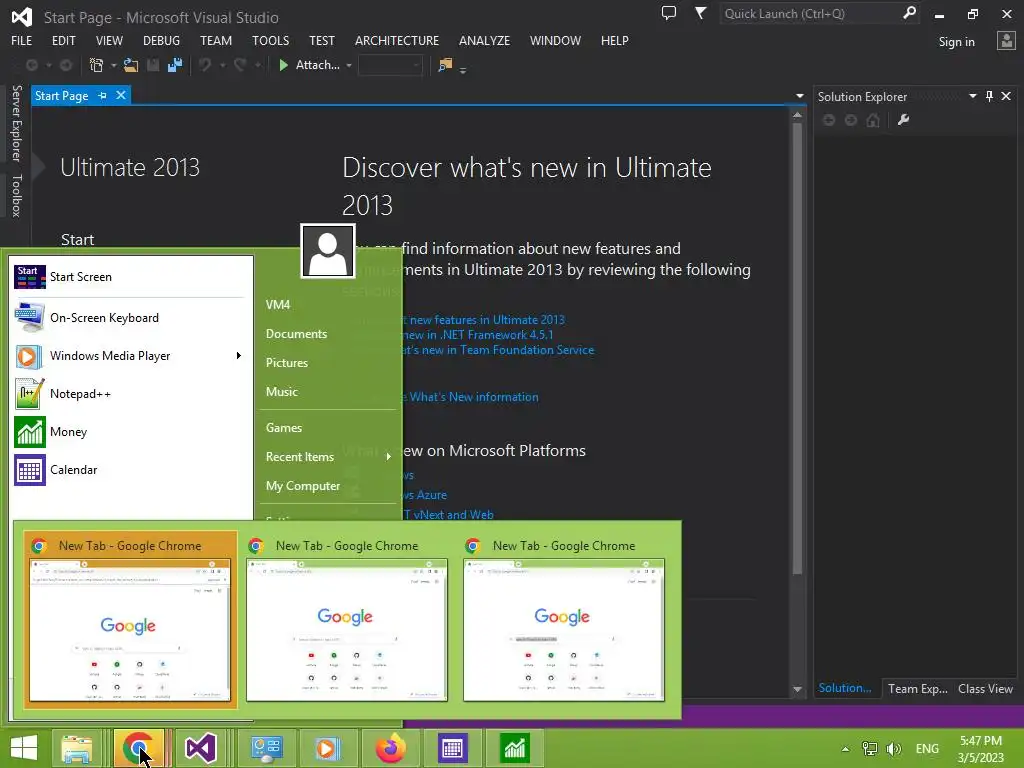Open the FILE menu
Image resolution: width=1024 pixels, height=768 pixels.
tap(22, 40)
